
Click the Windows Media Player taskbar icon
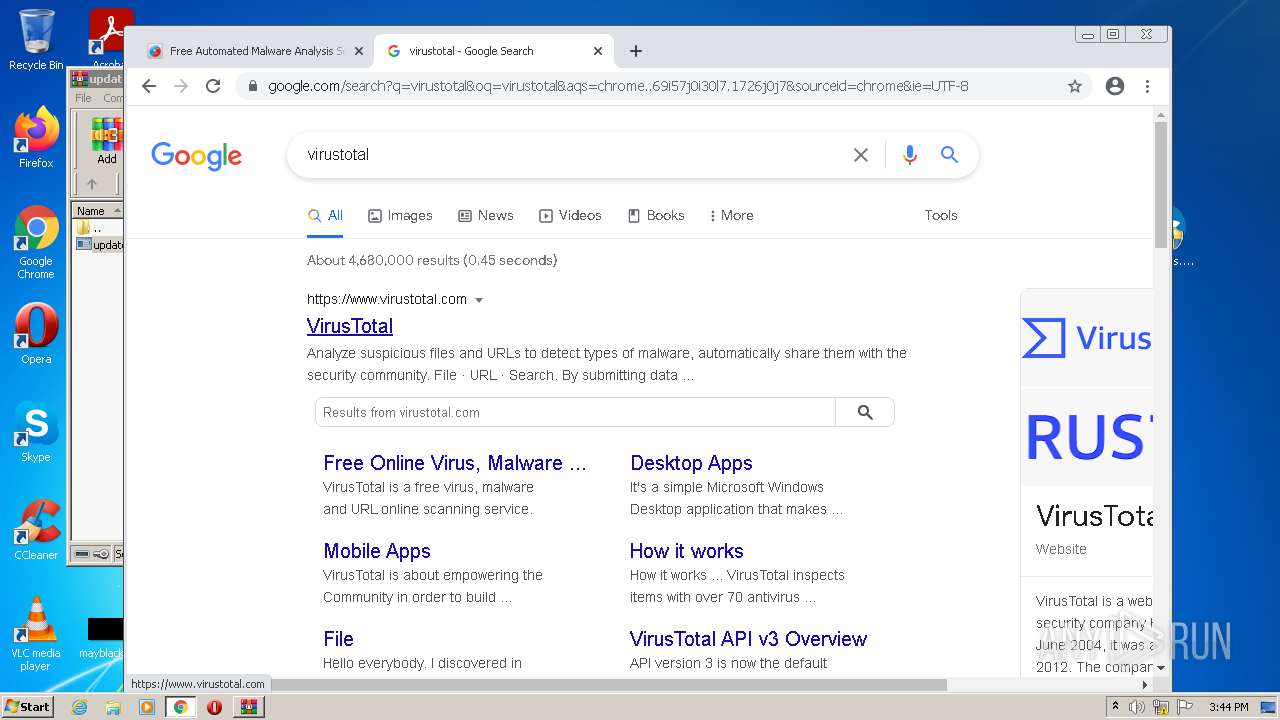tap(147, 707)
